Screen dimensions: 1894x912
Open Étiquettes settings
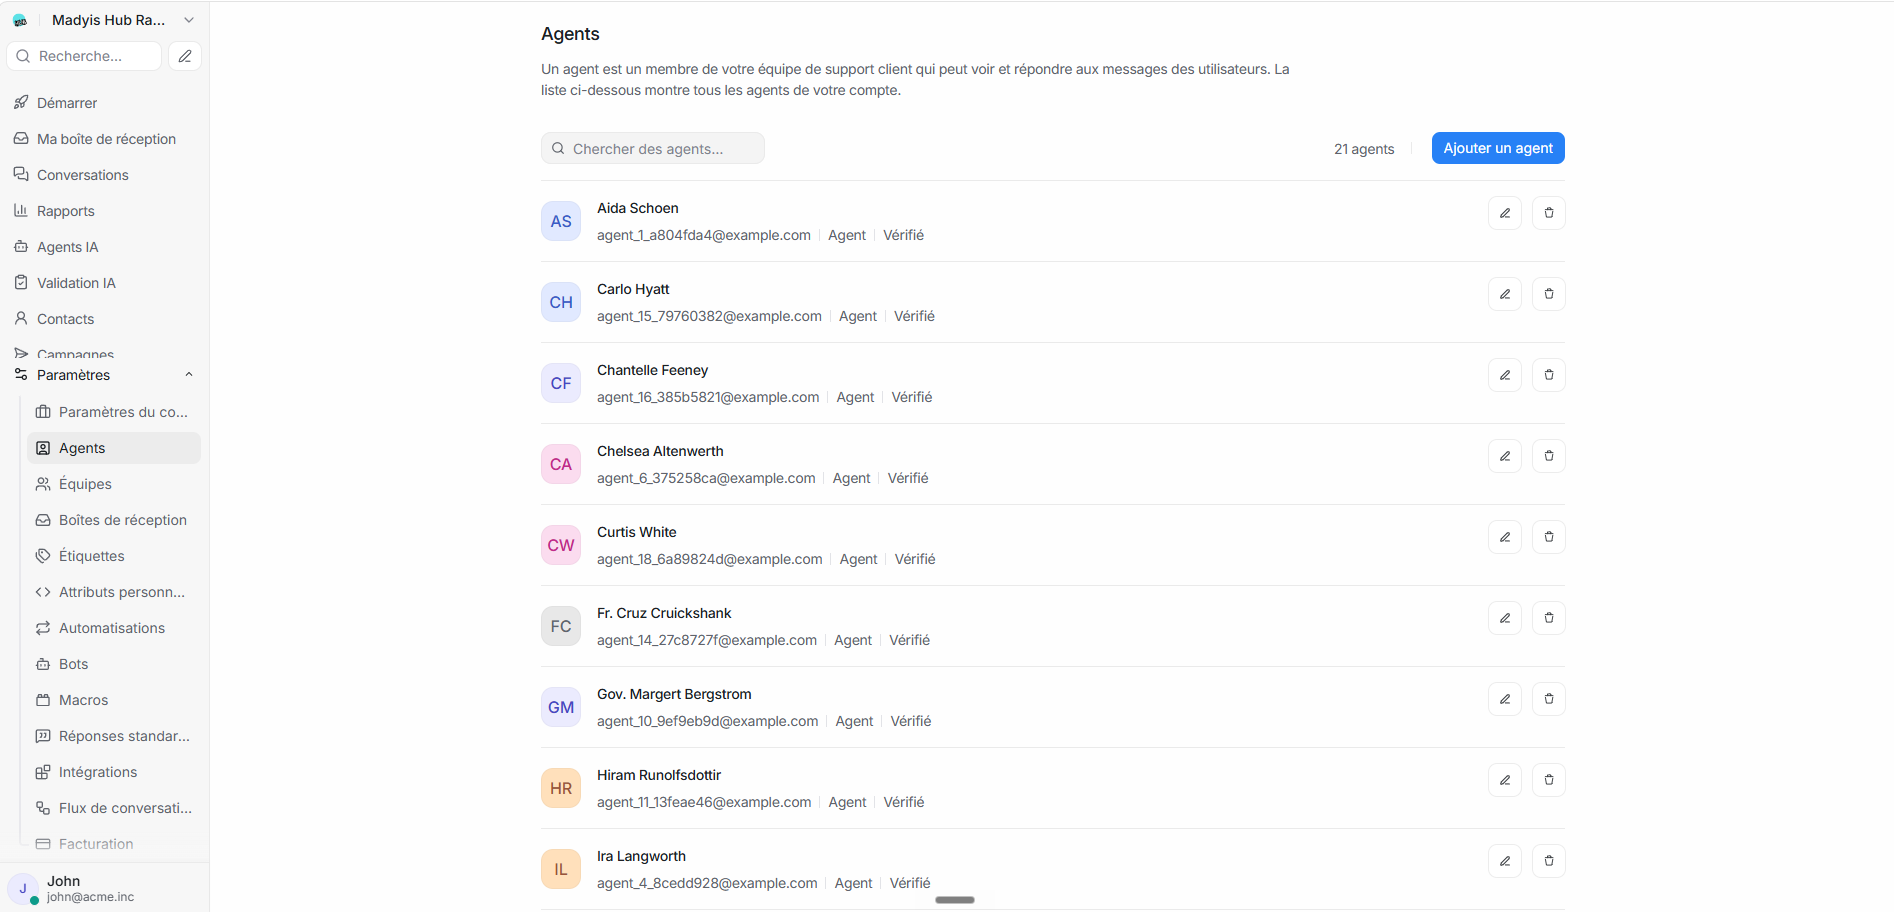tap(114, 556)
